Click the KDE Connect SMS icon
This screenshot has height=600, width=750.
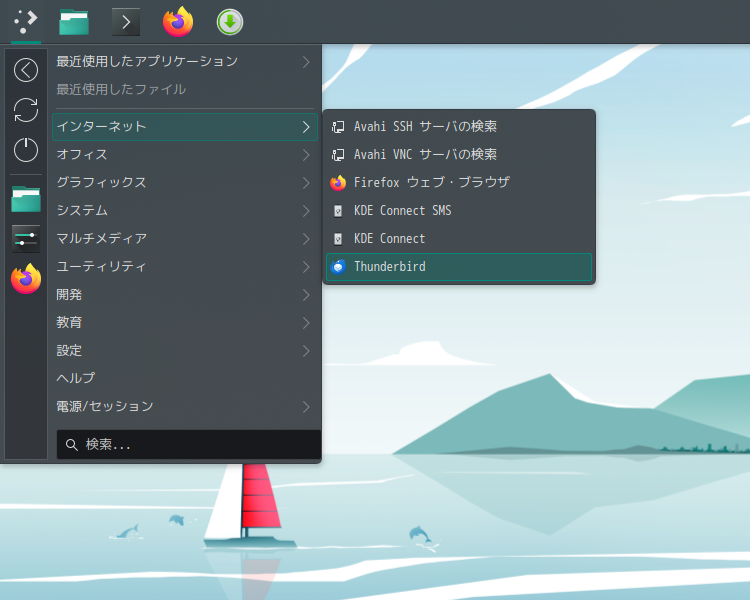coord(338,211)
